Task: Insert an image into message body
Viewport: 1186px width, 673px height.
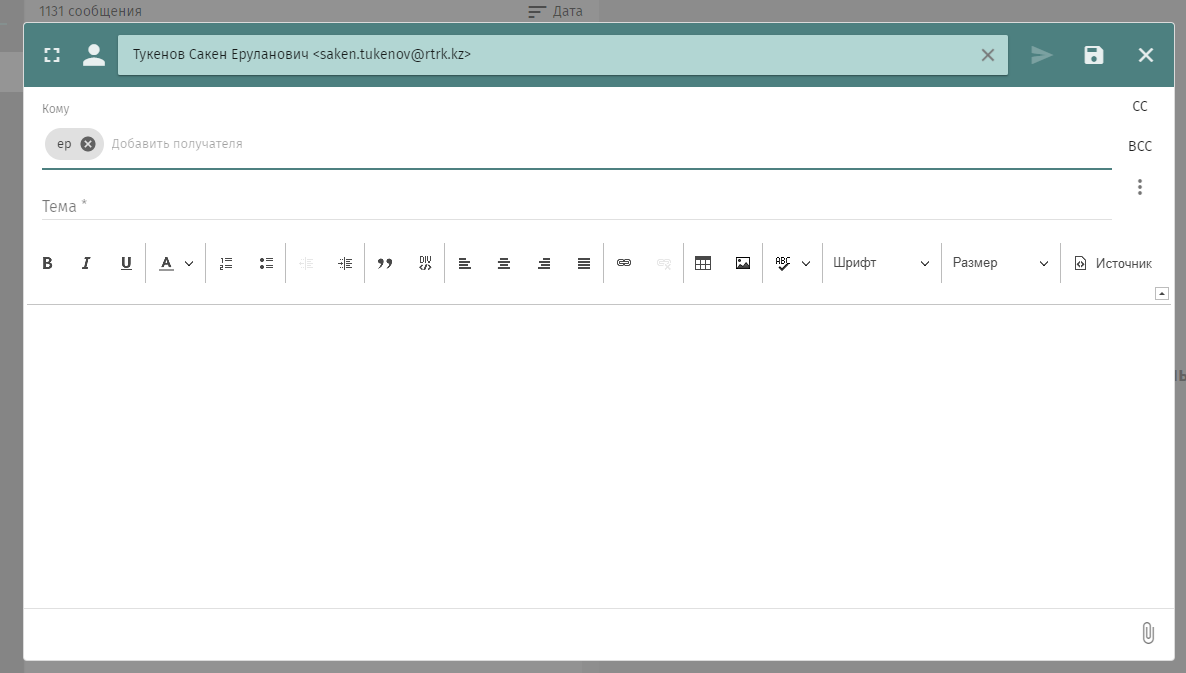Action: pyautogui.click(x=743, y=263)
